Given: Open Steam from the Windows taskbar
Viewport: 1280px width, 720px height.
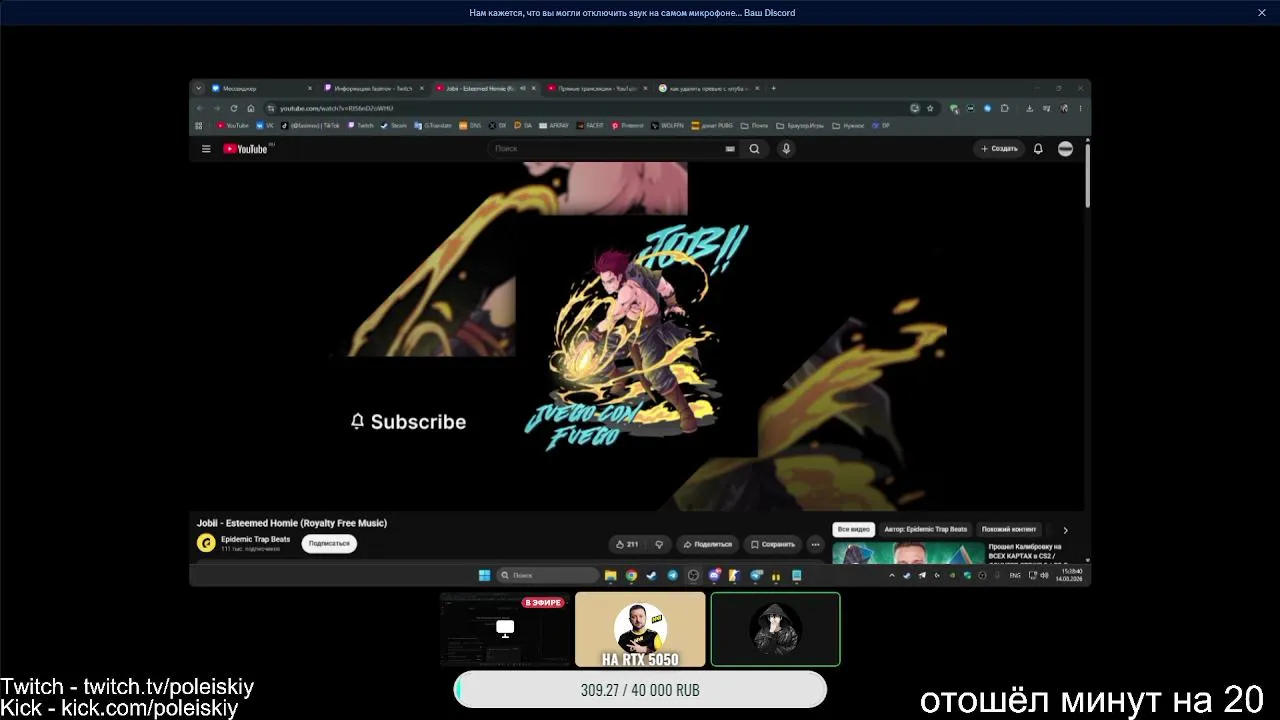Looking at the screenshot, I should [652, 575].
